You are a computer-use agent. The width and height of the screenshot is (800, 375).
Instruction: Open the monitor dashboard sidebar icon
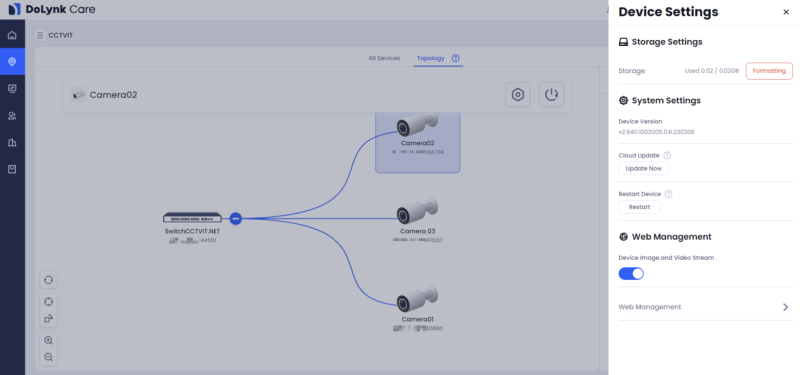12,89
